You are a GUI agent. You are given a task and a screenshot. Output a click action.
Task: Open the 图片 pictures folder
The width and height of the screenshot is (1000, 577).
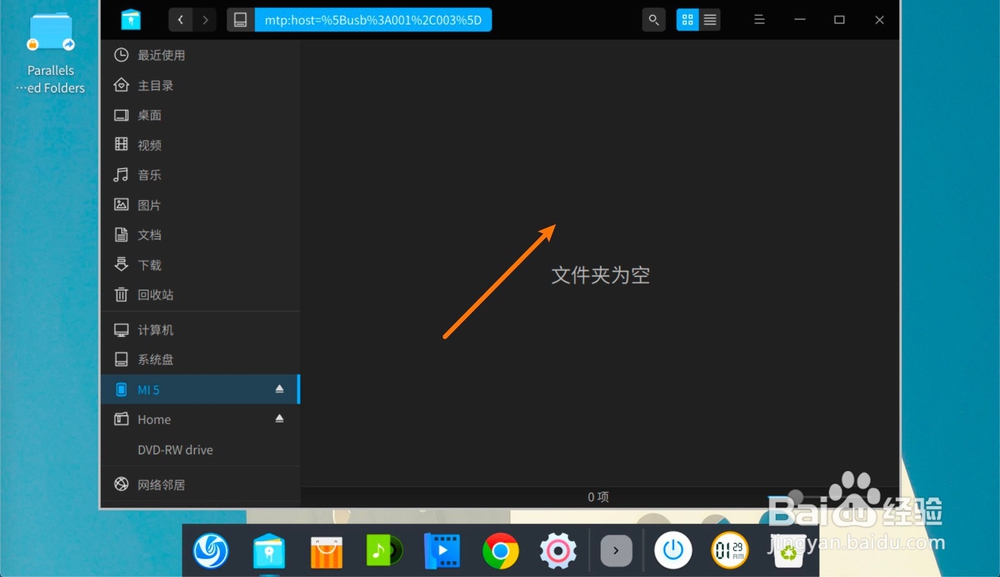tap(200, 205)
